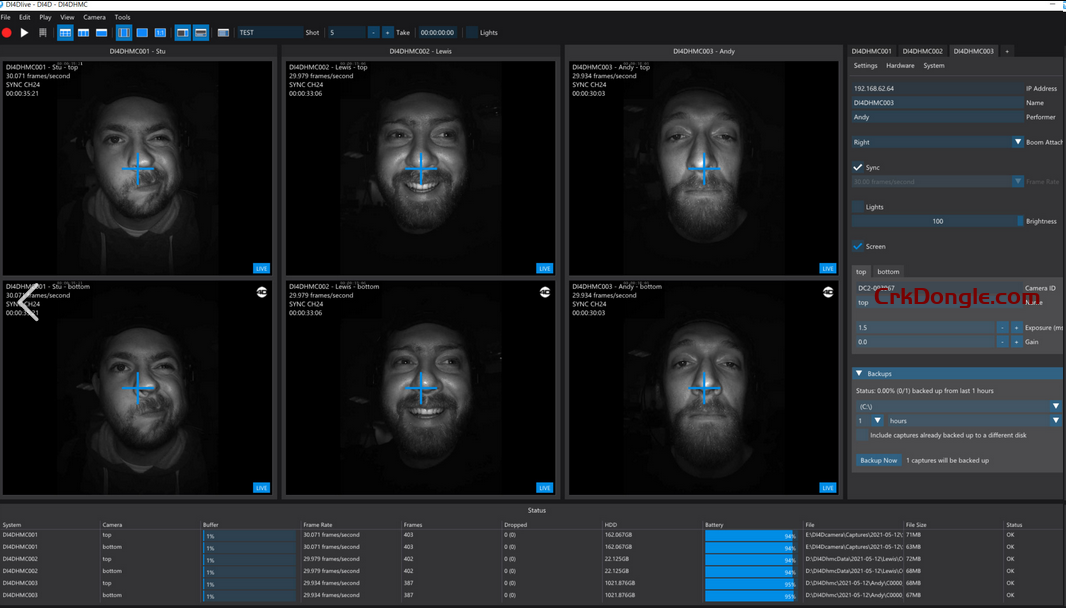Toggle the right side panel icon
Viewport: 1066px width, 608px height.
[183, 33]
